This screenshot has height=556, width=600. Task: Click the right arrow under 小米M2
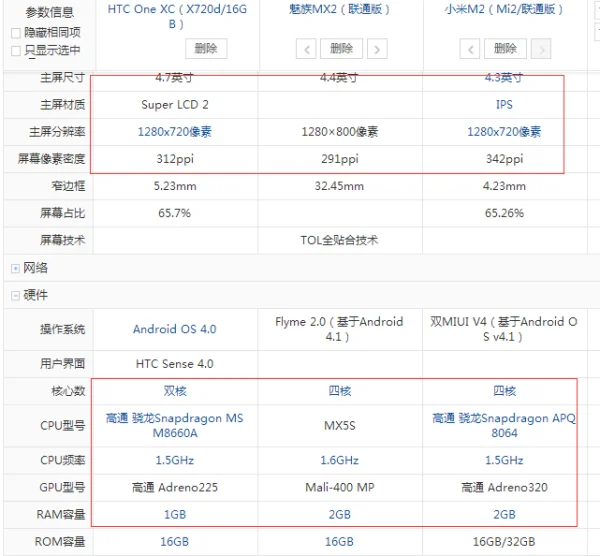click(x=541, y=49)
